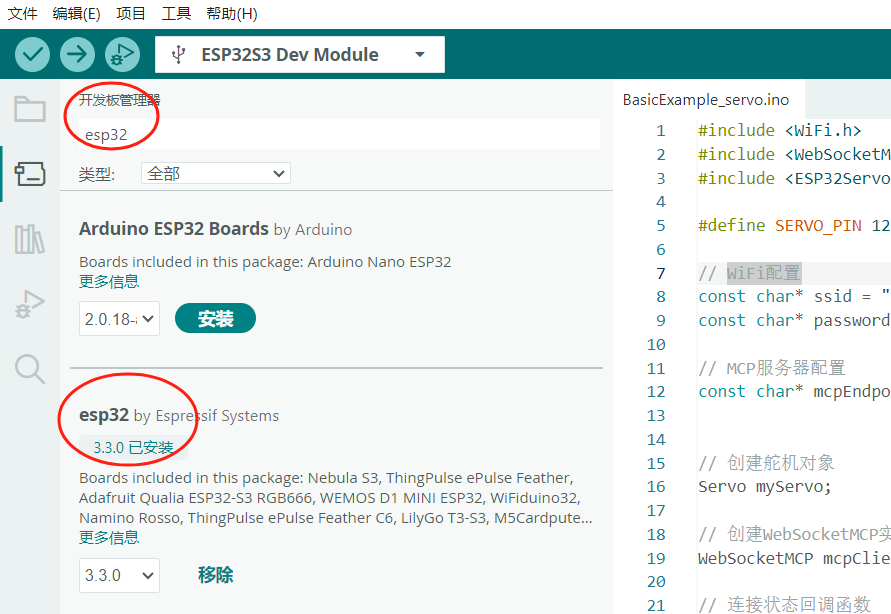Screen dimensions: 891x614
Task: Open the Search magnifier in the sidebar
Action: (x=30, y=369)
